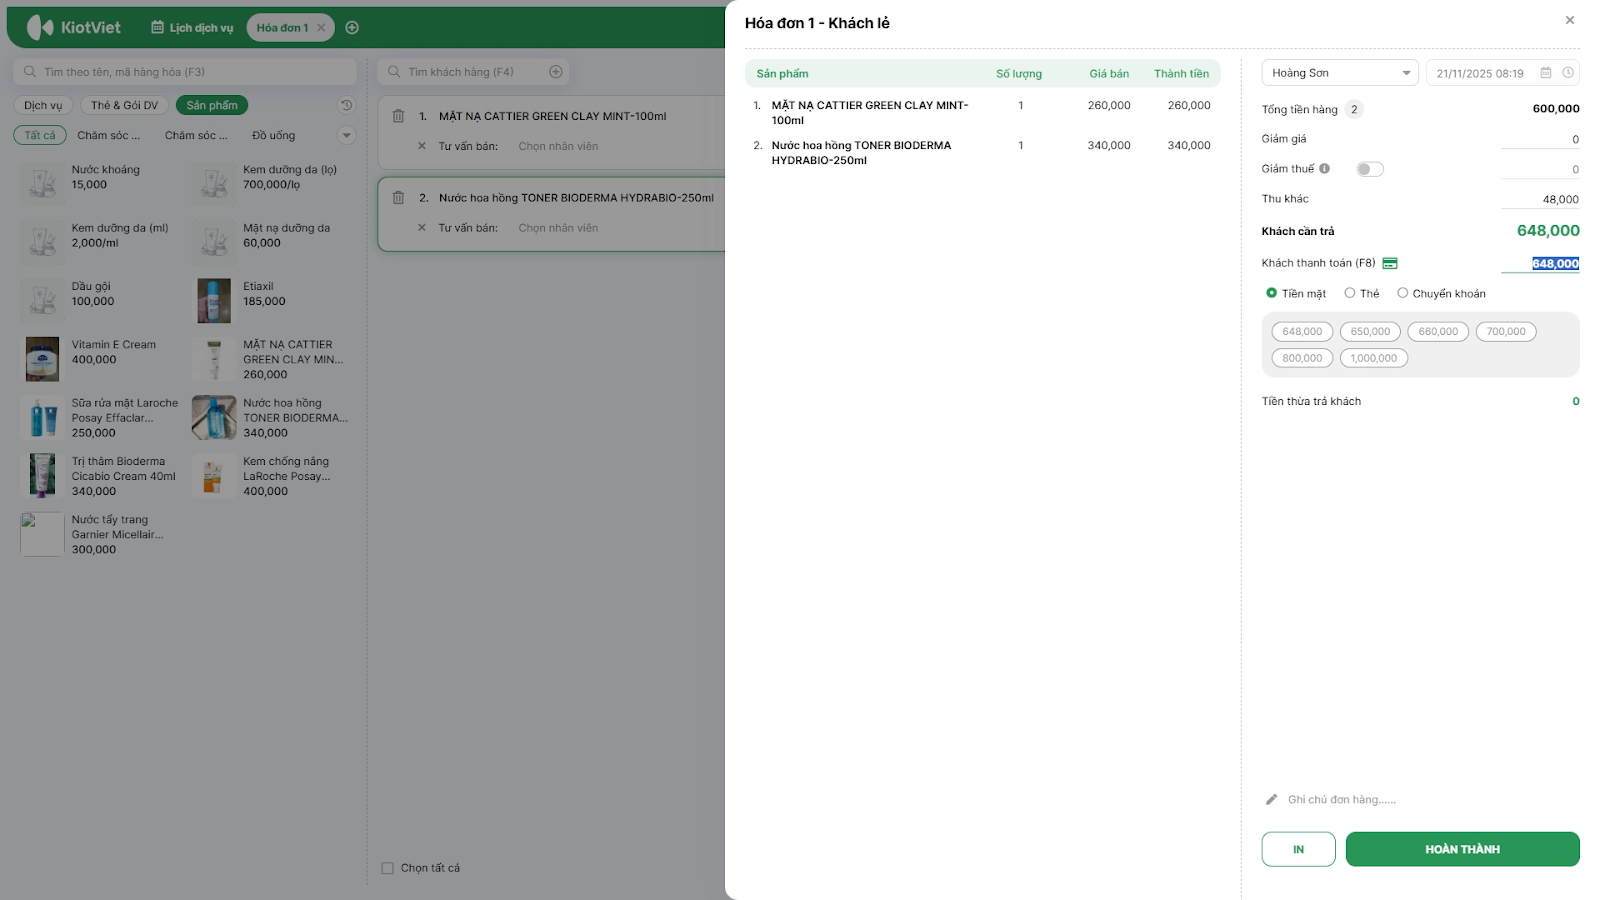The image size is (1600, 900).
Task: Switch to the Hóa đơn 1 tab
Action: (x=282, y=28)
